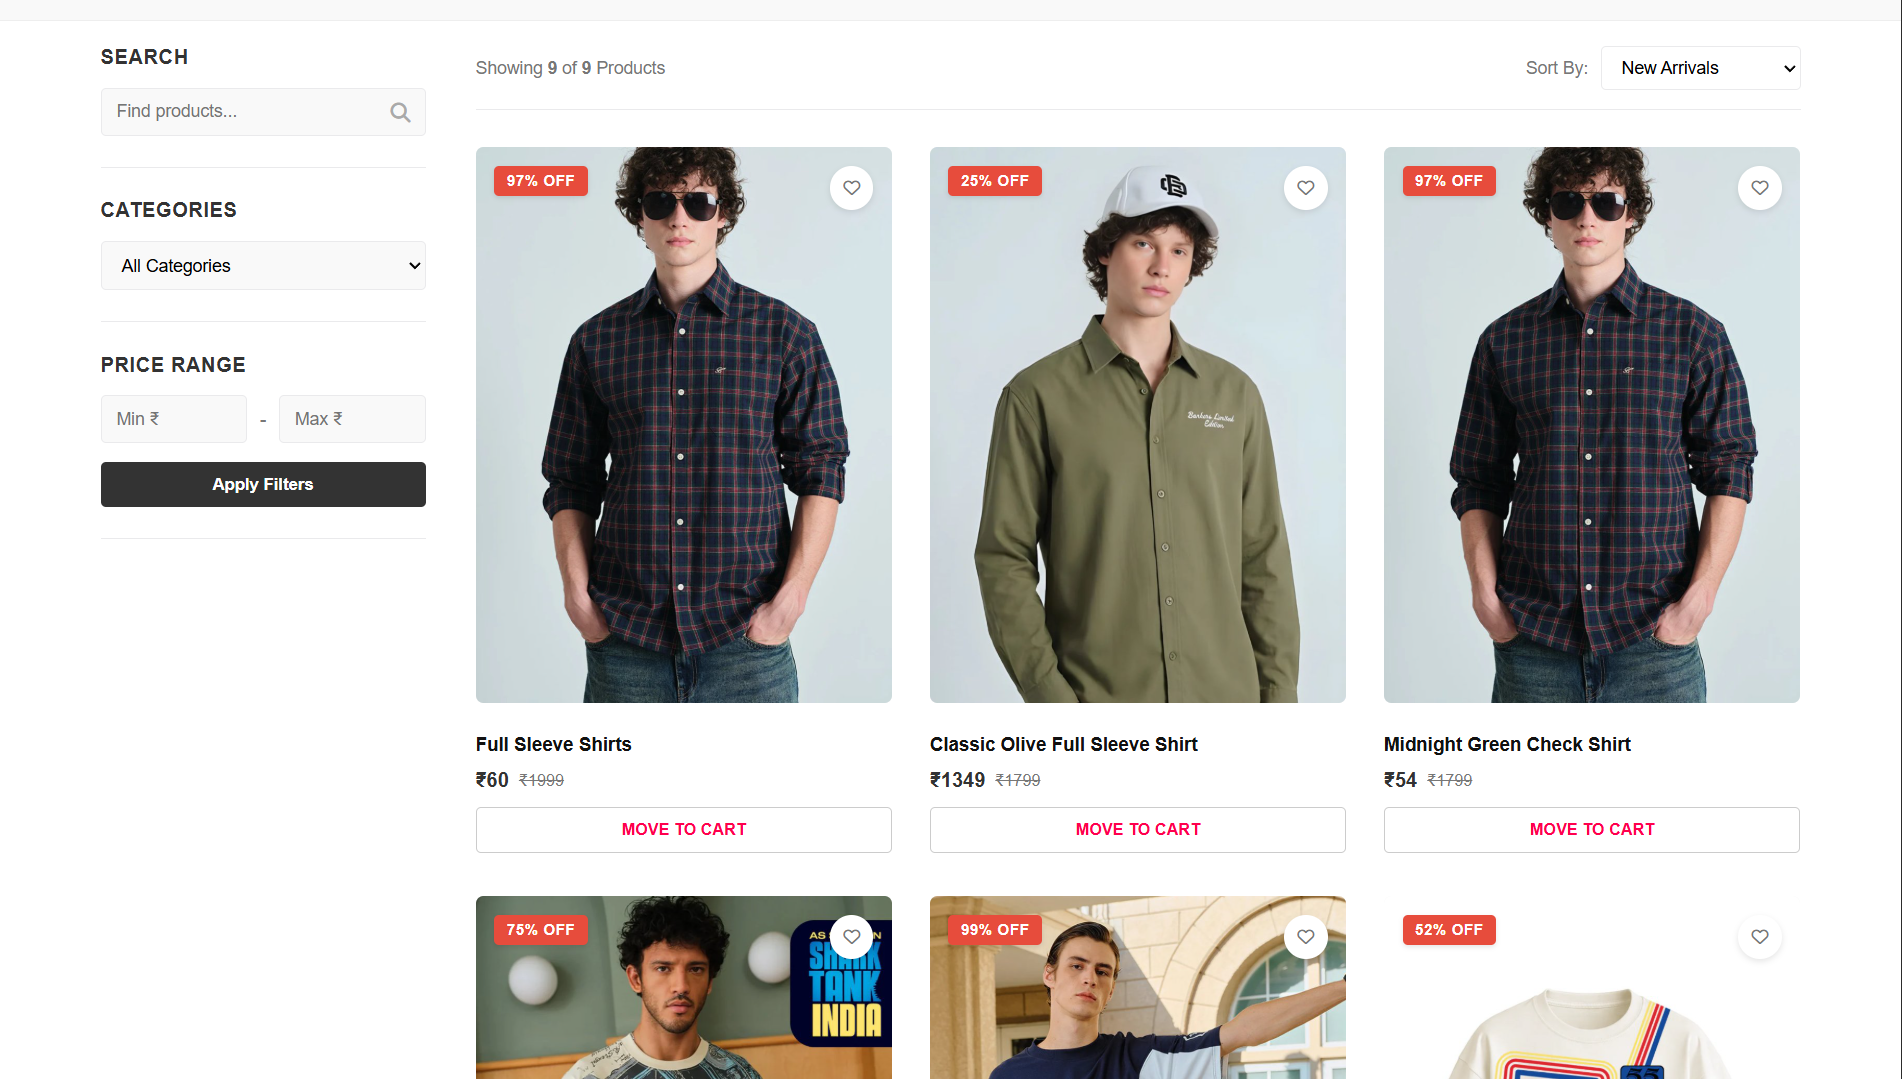The image size is (1902, 1079).
Task: Click the 97% OFF badge on Full Sleeve Shirts
Action: 540,180
